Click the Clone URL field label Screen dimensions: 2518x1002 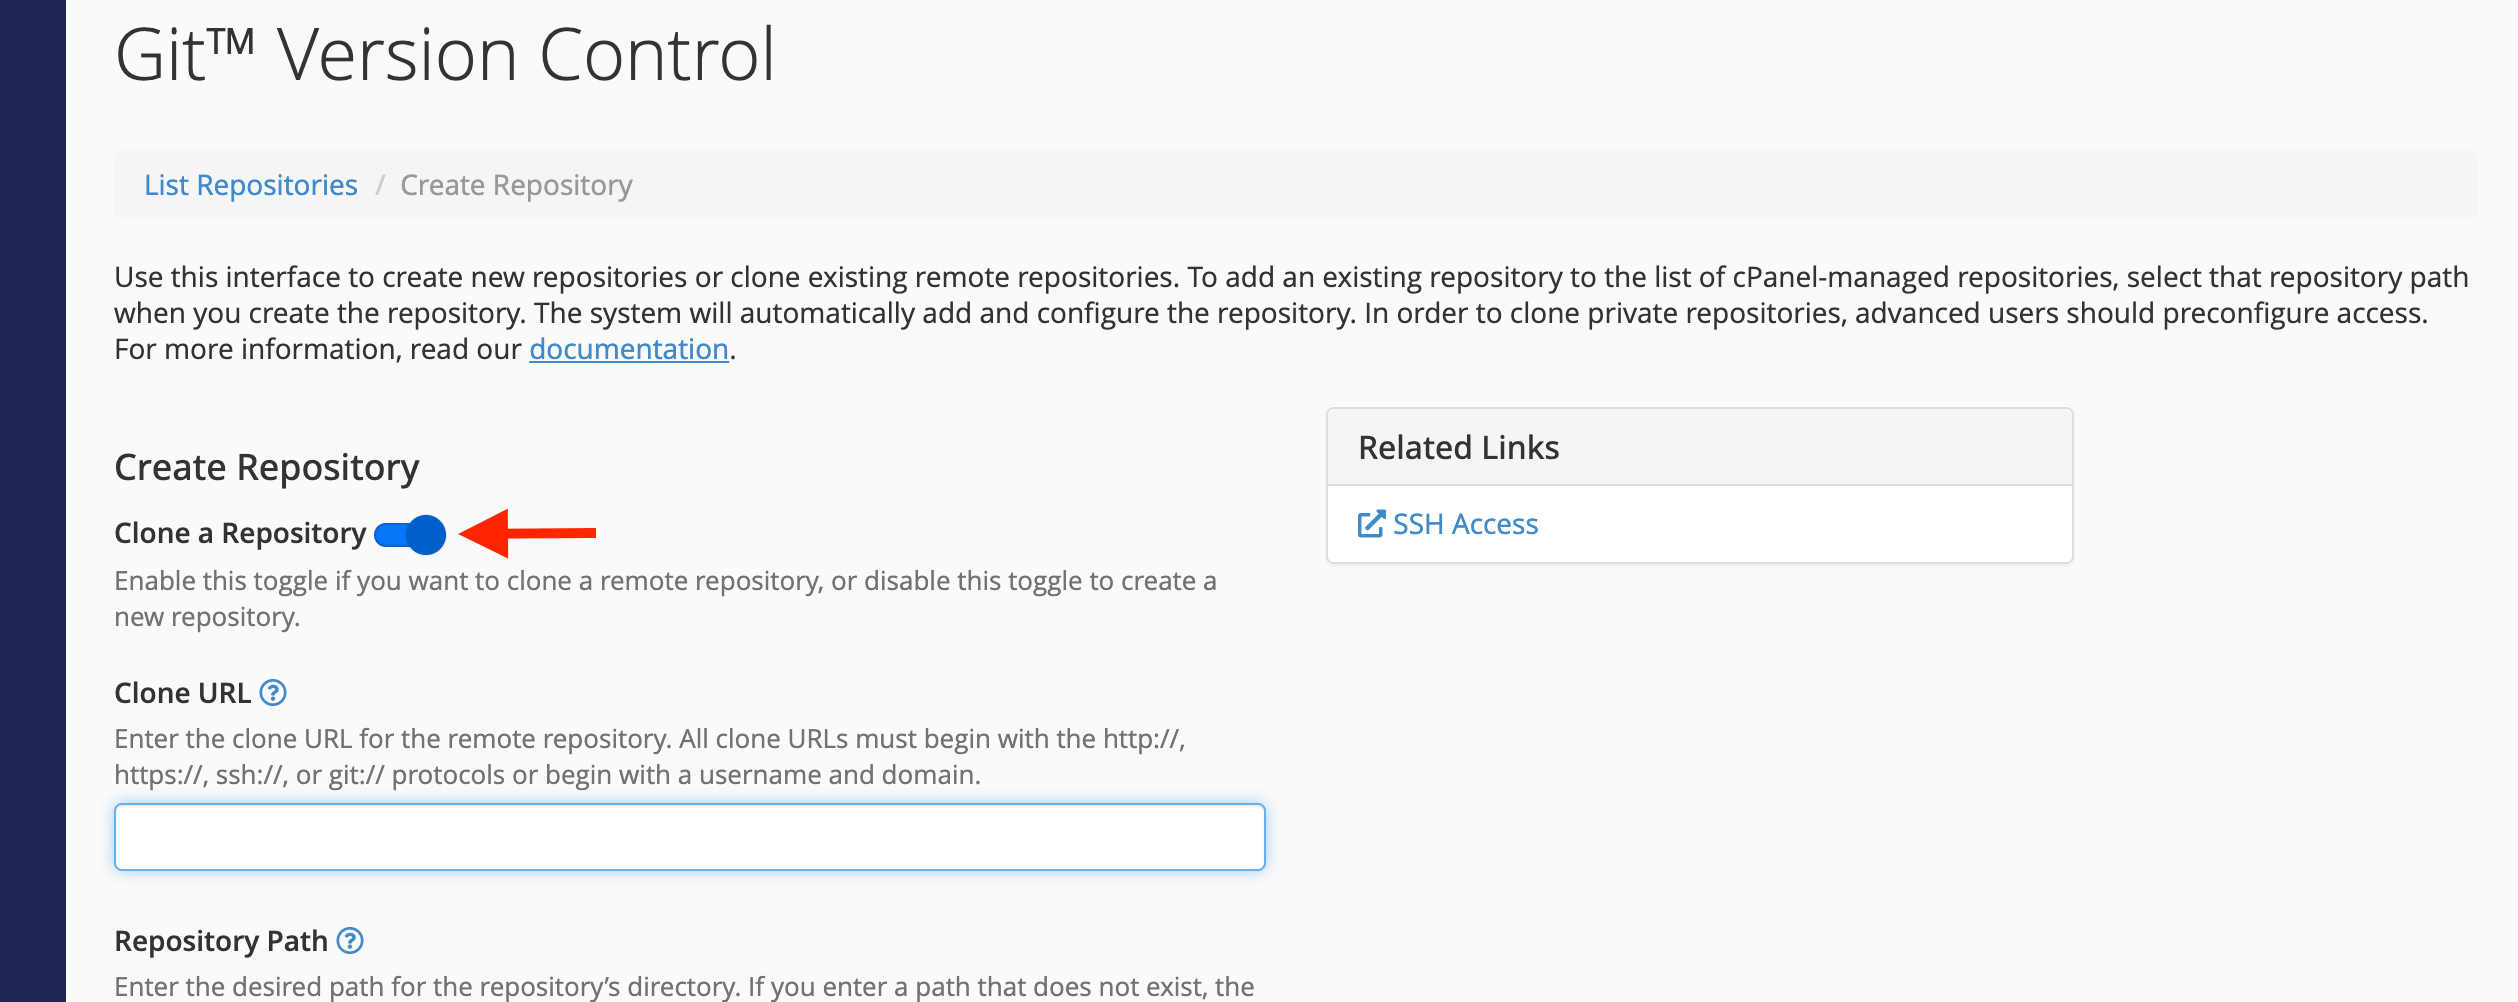[x=183, y=692]
